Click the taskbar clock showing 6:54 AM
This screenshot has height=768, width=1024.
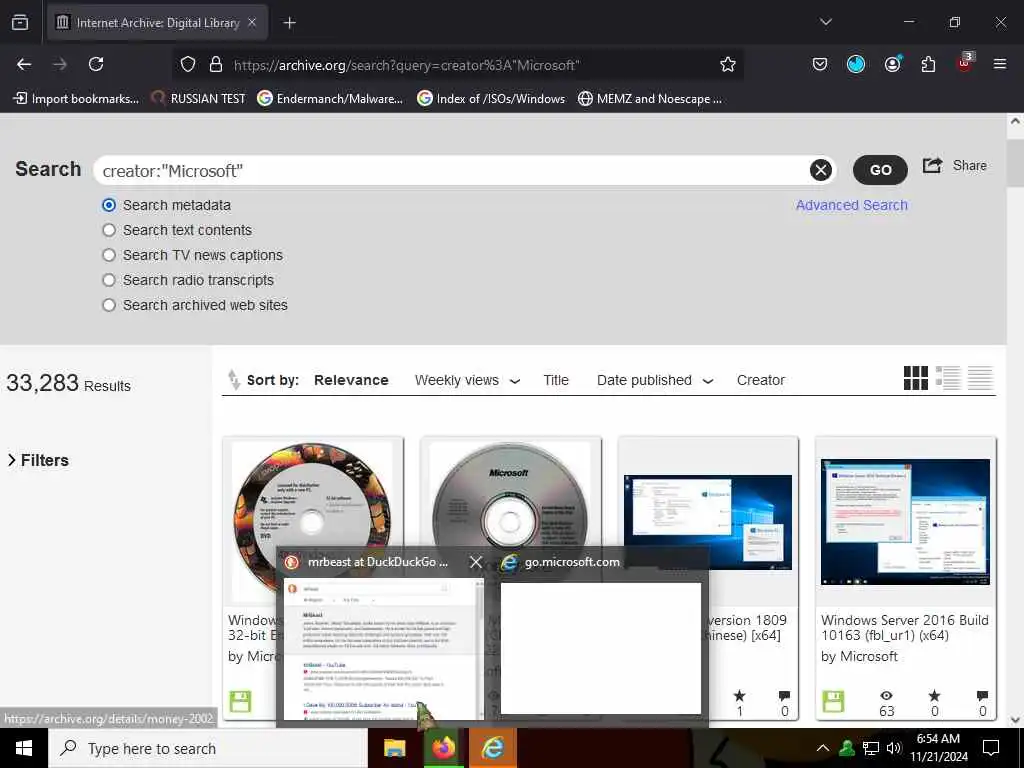click(x=938, y=748)
